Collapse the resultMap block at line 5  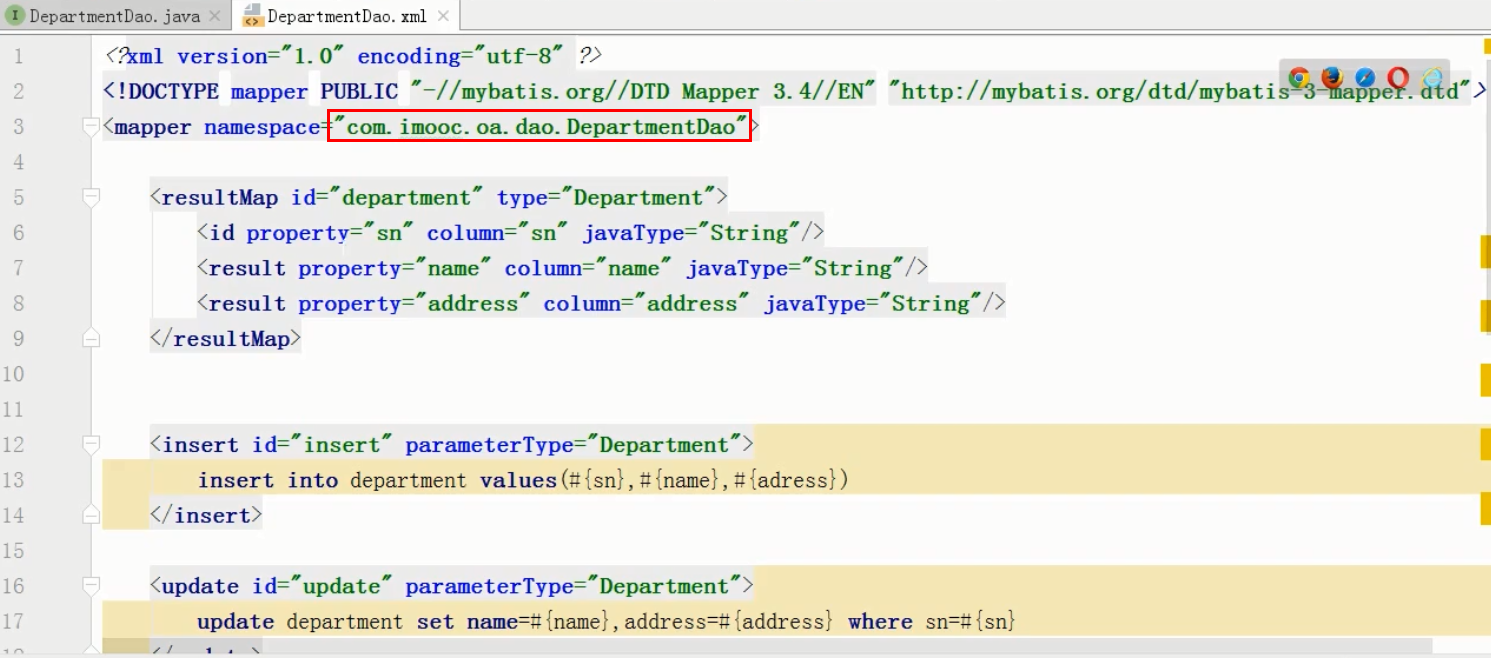[92, 197]
